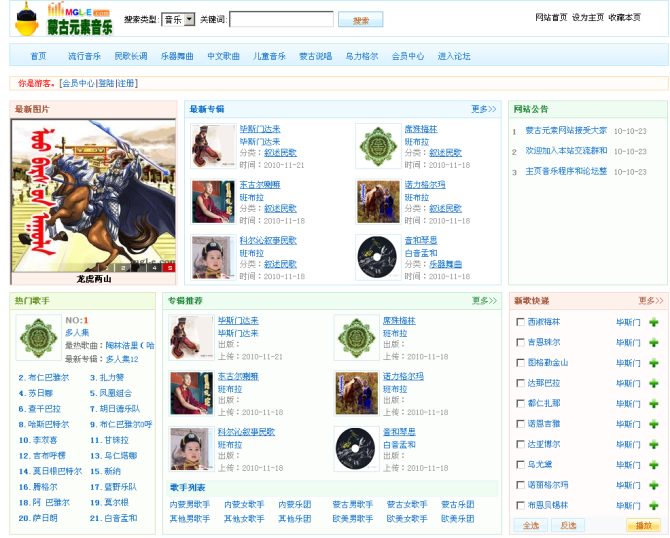Open 毕斯门达来 cover in 最新专辑
Viewport: 670px width, 538px height.
(213, 146)
